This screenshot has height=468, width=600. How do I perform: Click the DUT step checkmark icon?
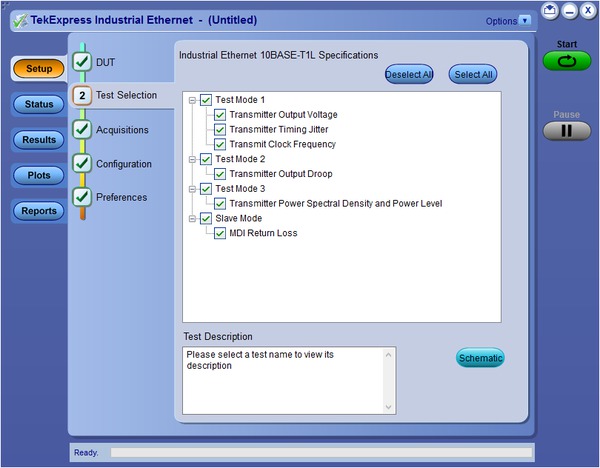(82, 62)
